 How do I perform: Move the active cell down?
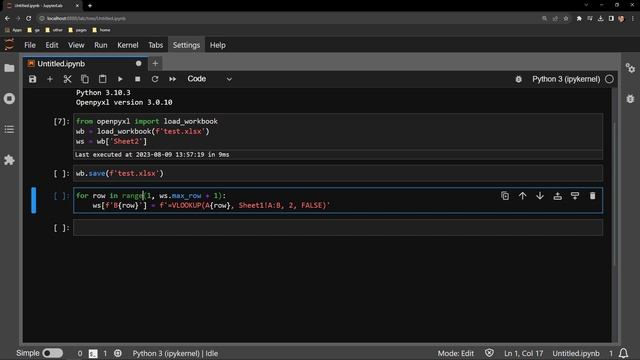tap(540, 196)
